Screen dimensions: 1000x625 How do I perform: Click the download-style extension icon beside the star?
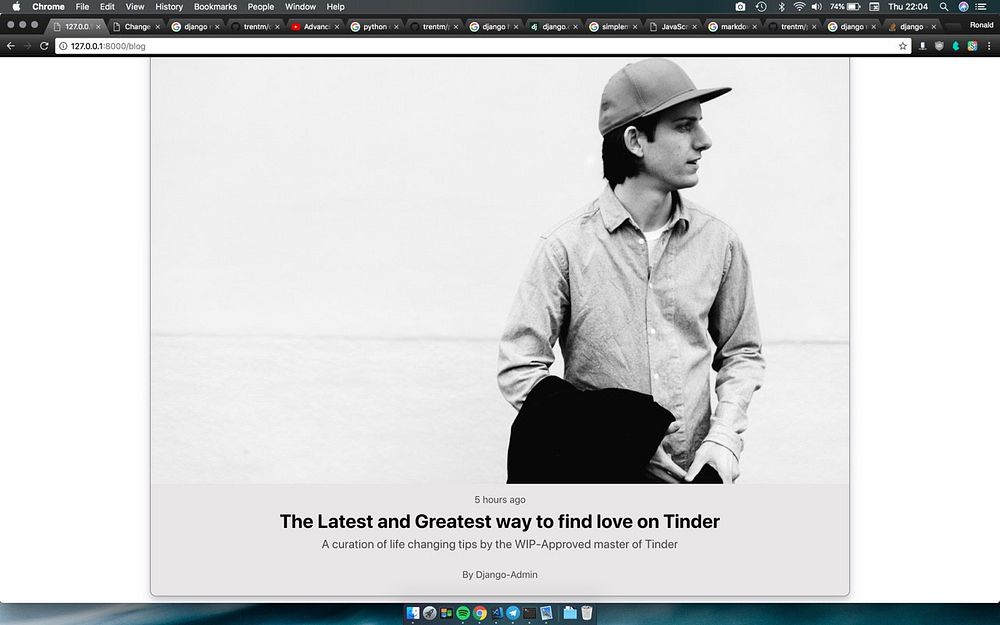[922, 46]
